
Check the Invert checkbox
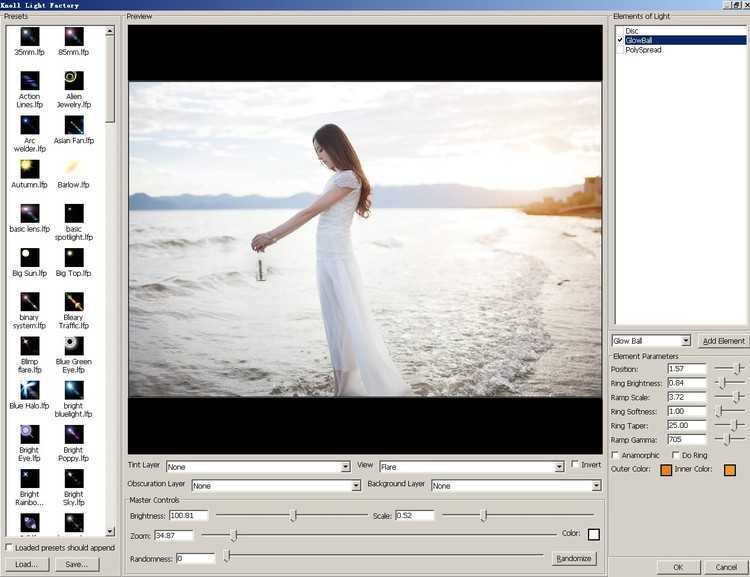pyautogui.click(x=575, y=465)
